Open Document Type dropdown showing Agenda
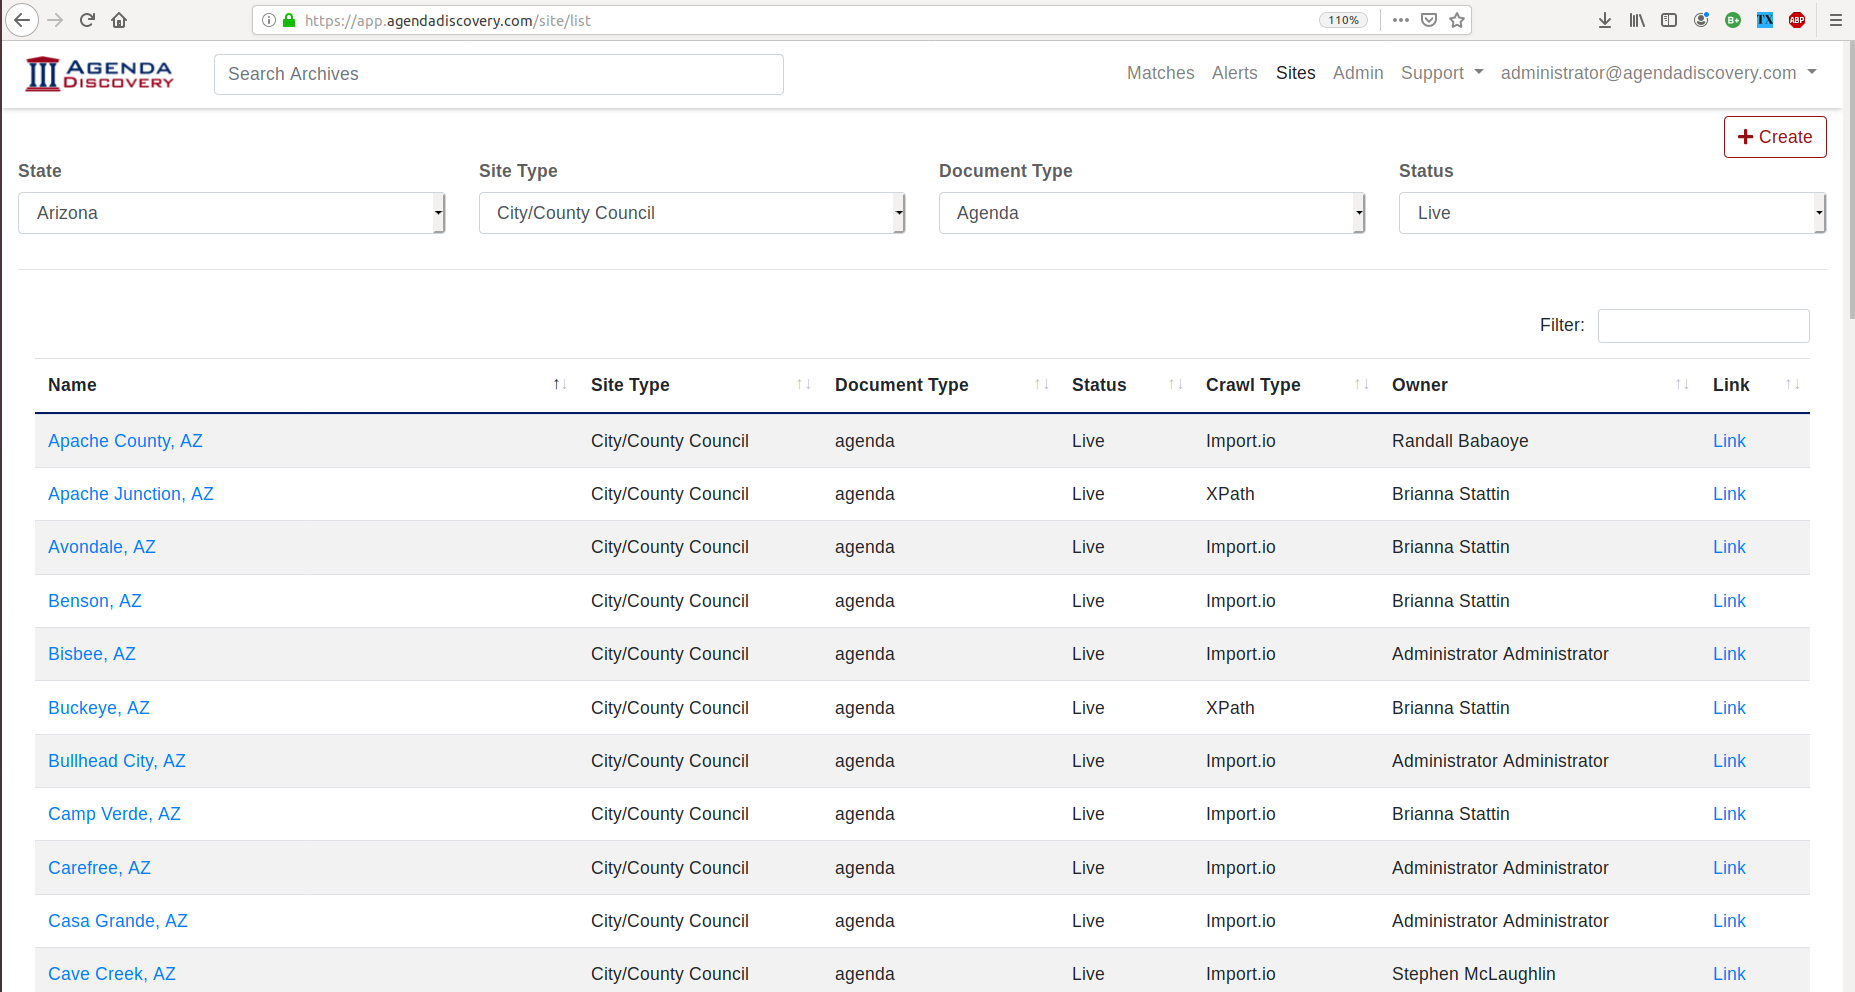This screenshot has height=992, width=1855. pyautogui.click(x=1152, y=213)
